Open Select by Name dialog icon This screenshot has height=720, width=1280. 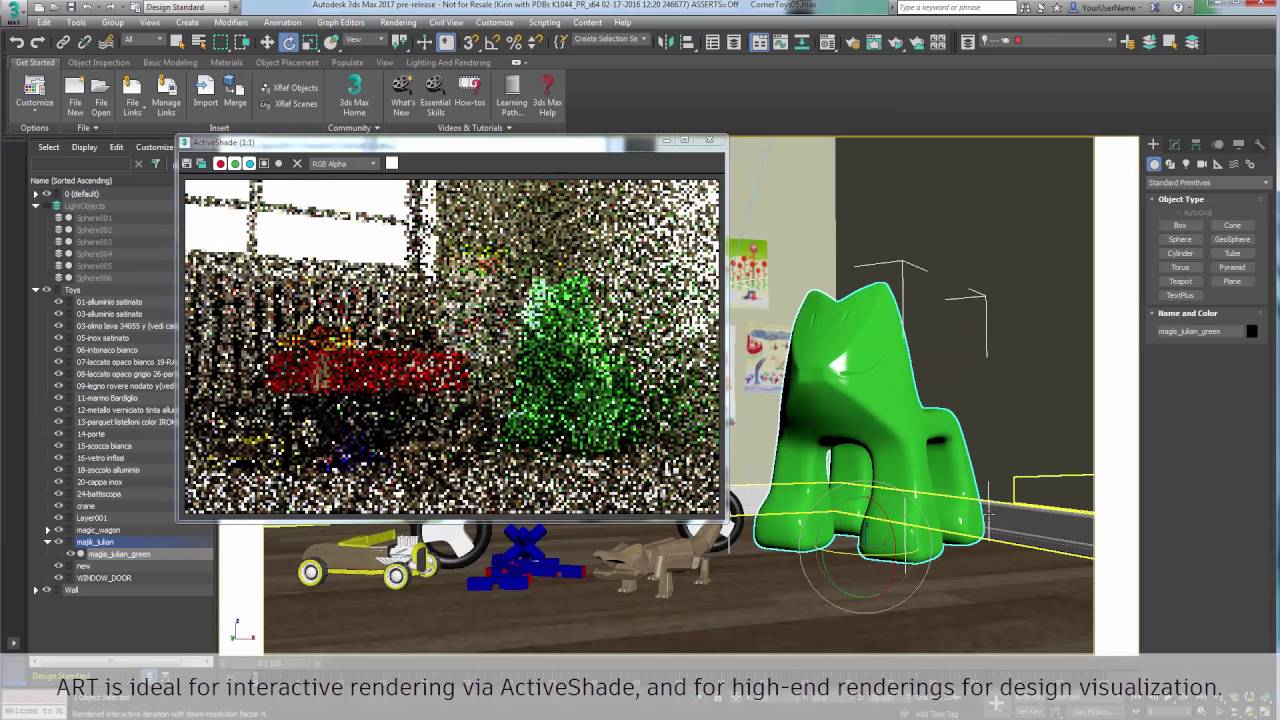198,42
